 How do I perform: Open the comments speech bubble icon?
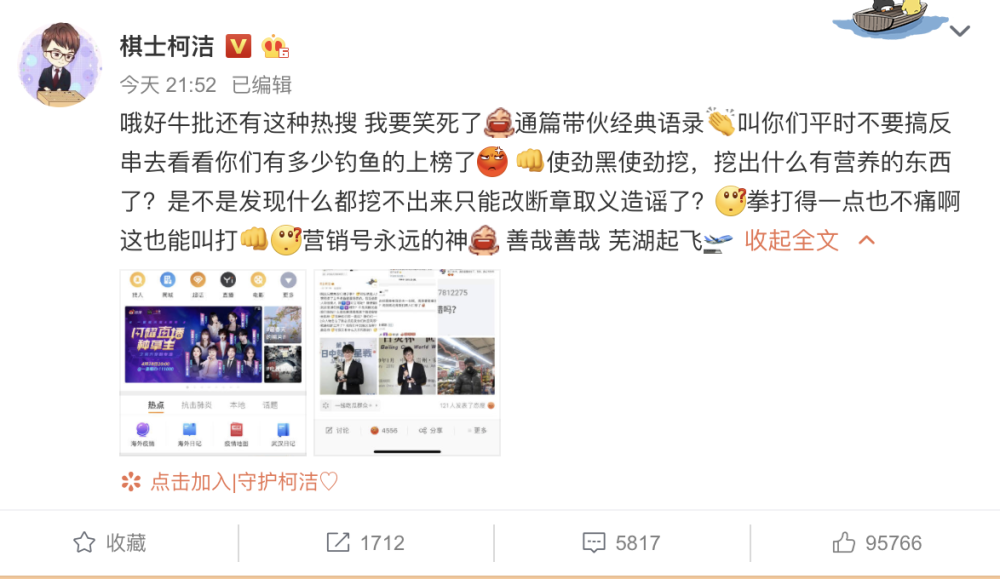(x=594, y=543)
